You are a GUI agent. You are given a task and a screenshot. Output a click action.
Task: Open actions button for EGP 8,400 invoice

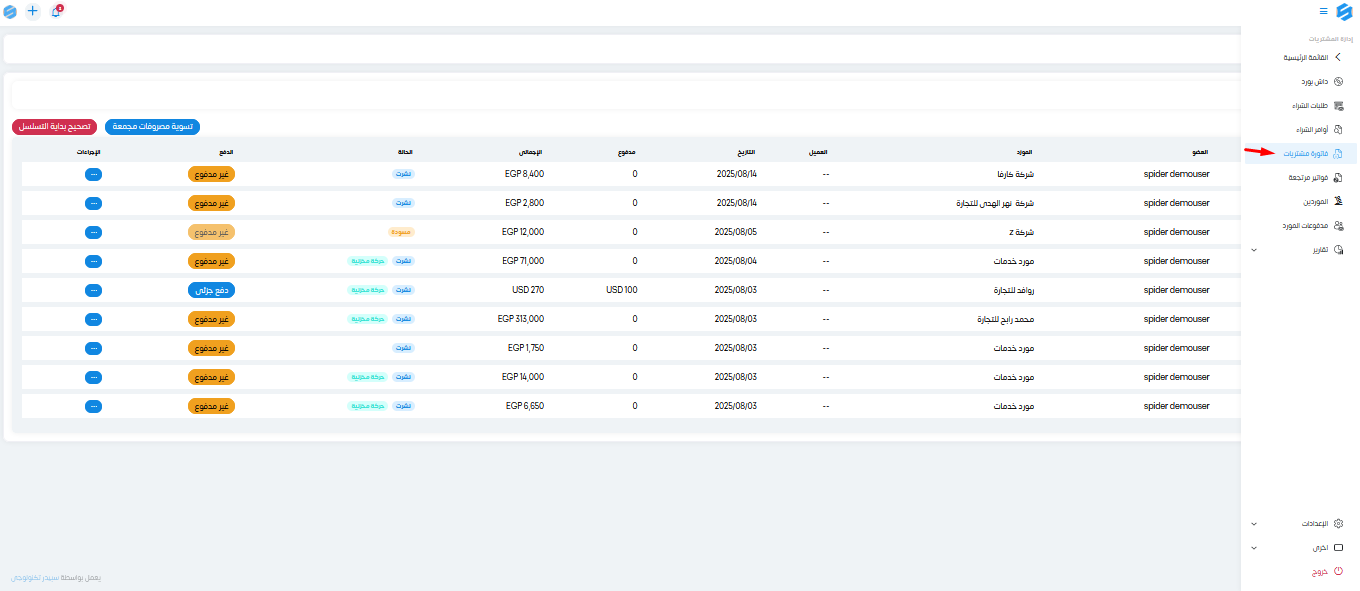click(93, 174)
